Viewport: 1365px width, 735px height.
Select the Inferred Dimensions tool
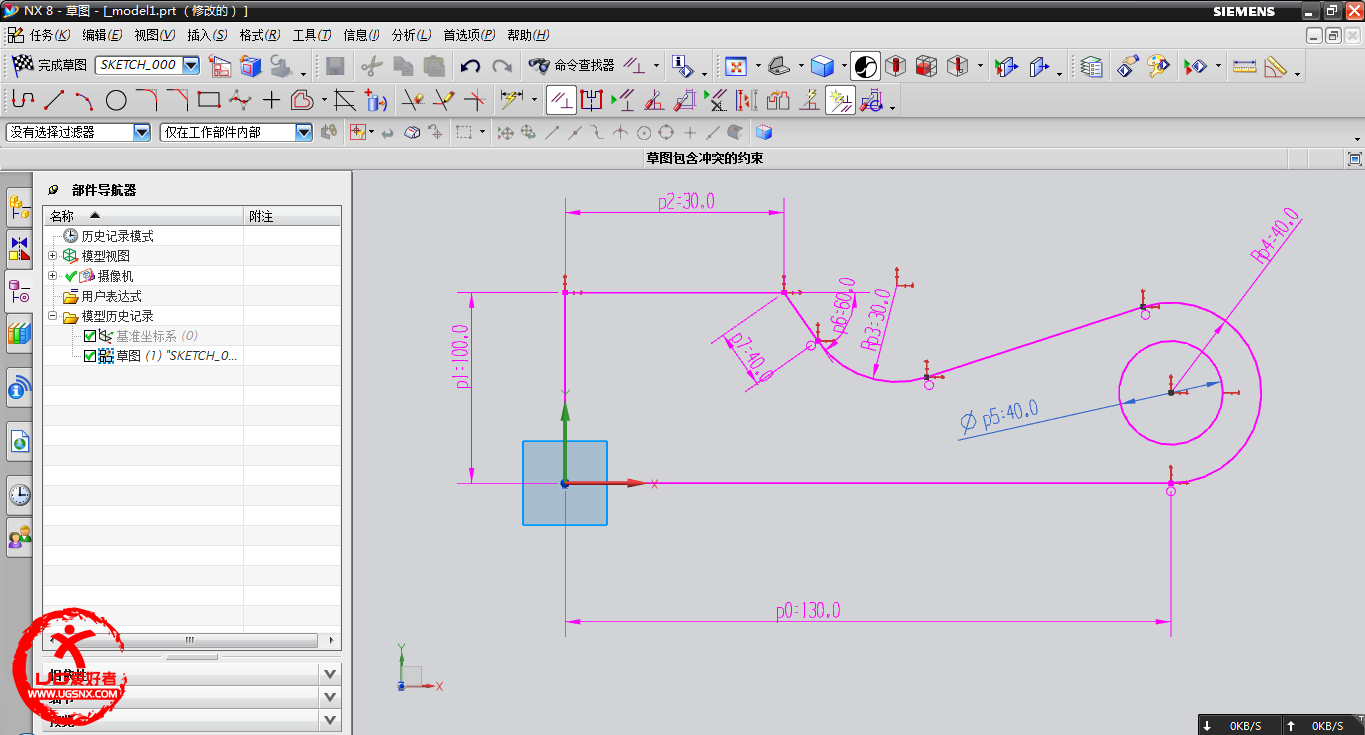[x=511, y=100]
